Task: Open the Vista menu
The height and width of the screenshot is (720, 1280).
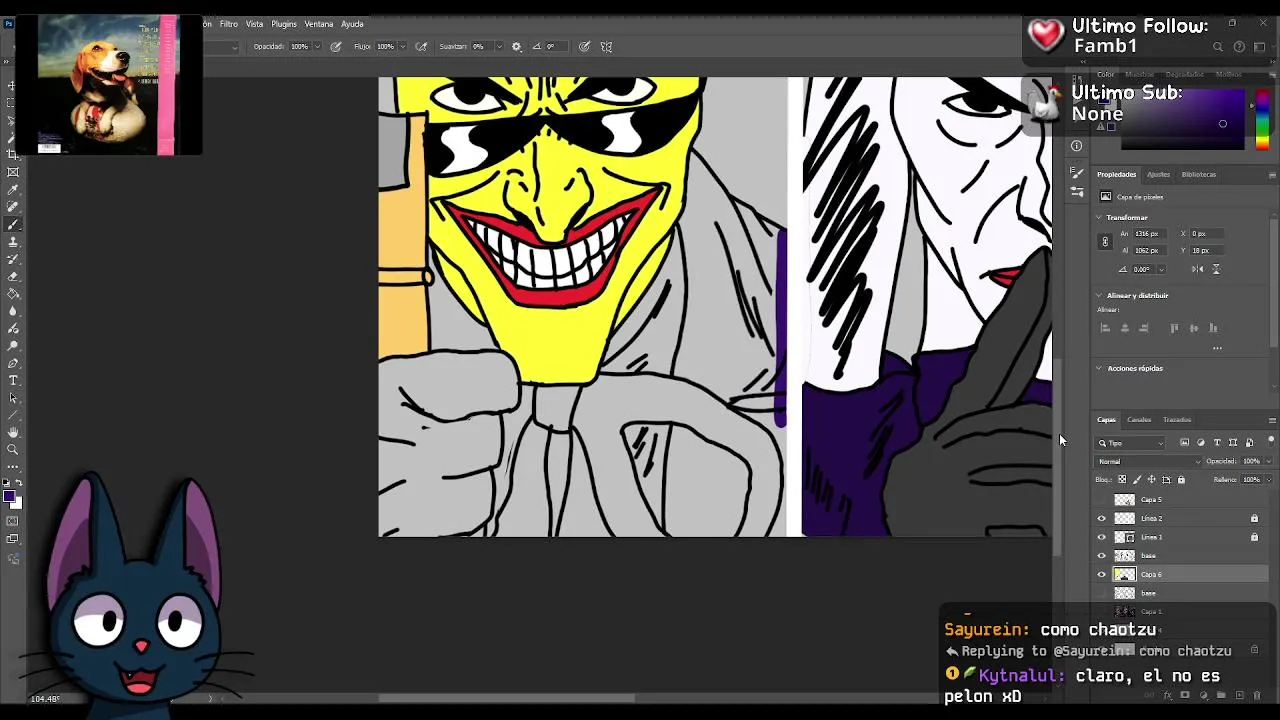Action: [x=255, y=24]
